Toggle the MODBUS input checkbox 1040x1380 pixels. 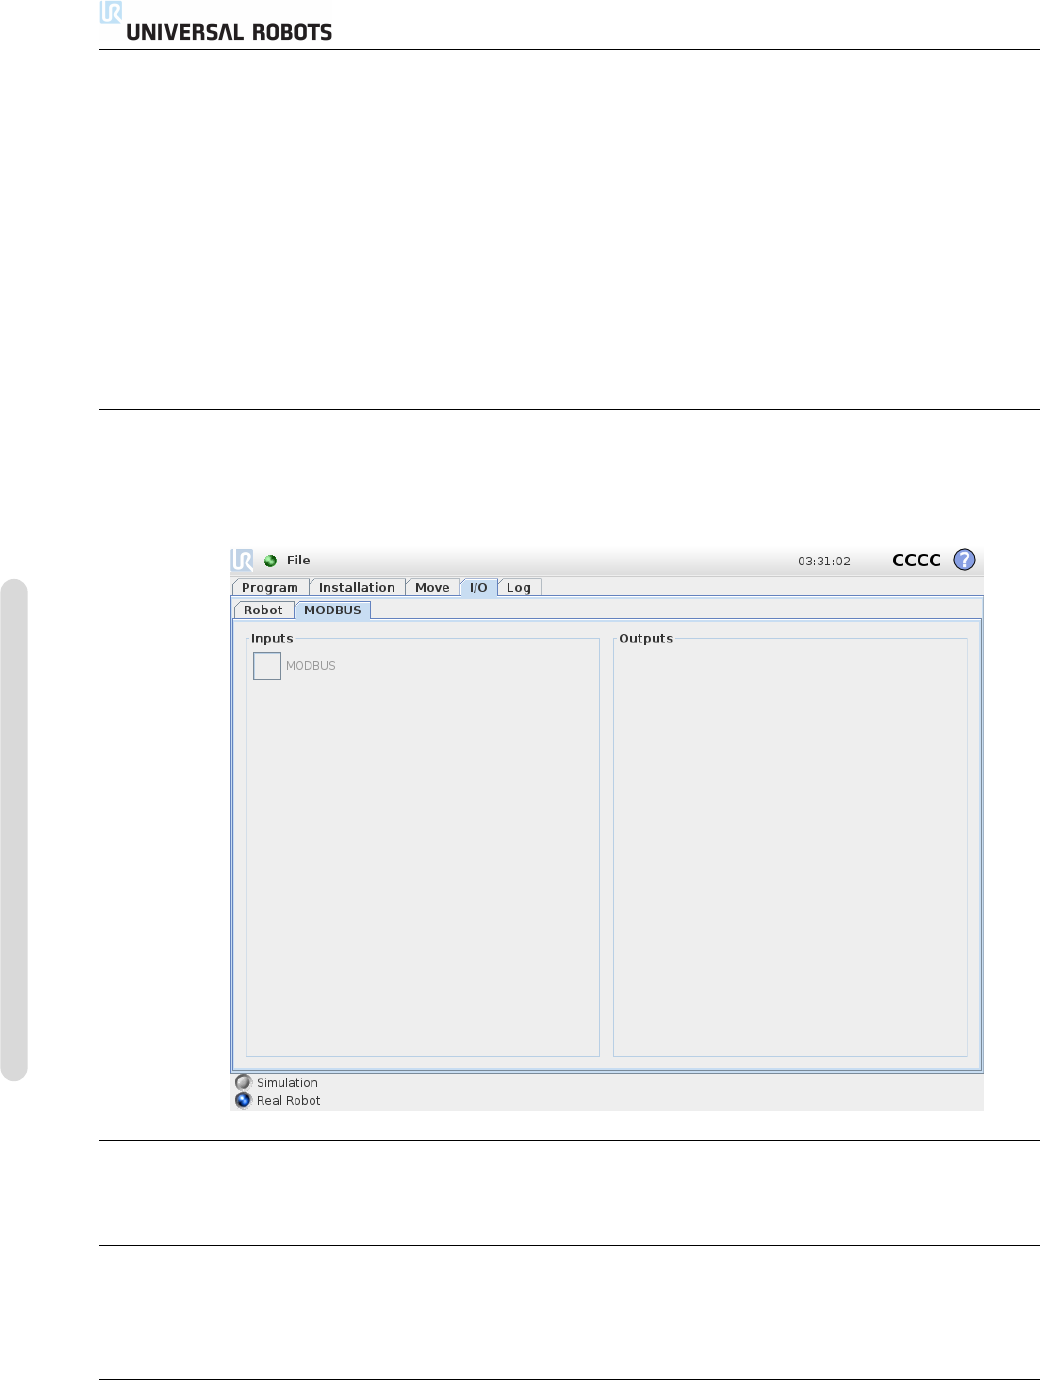267,666
